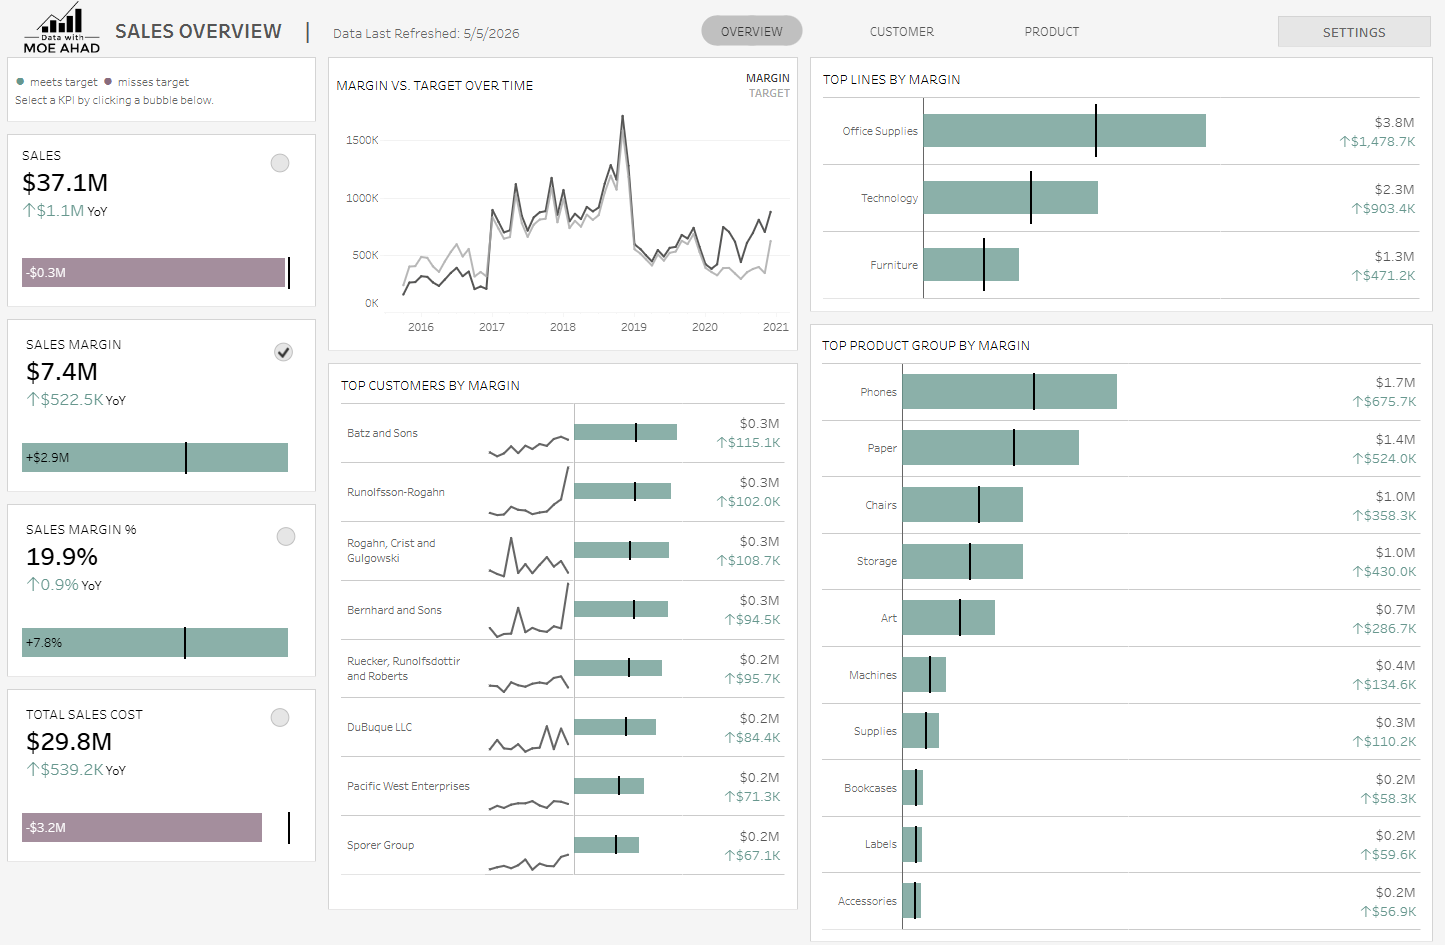Click the Batz and Sons customer name
The height and width of the screenshot is (945, 1445).
pyautogui.click(x=382, y=433)
